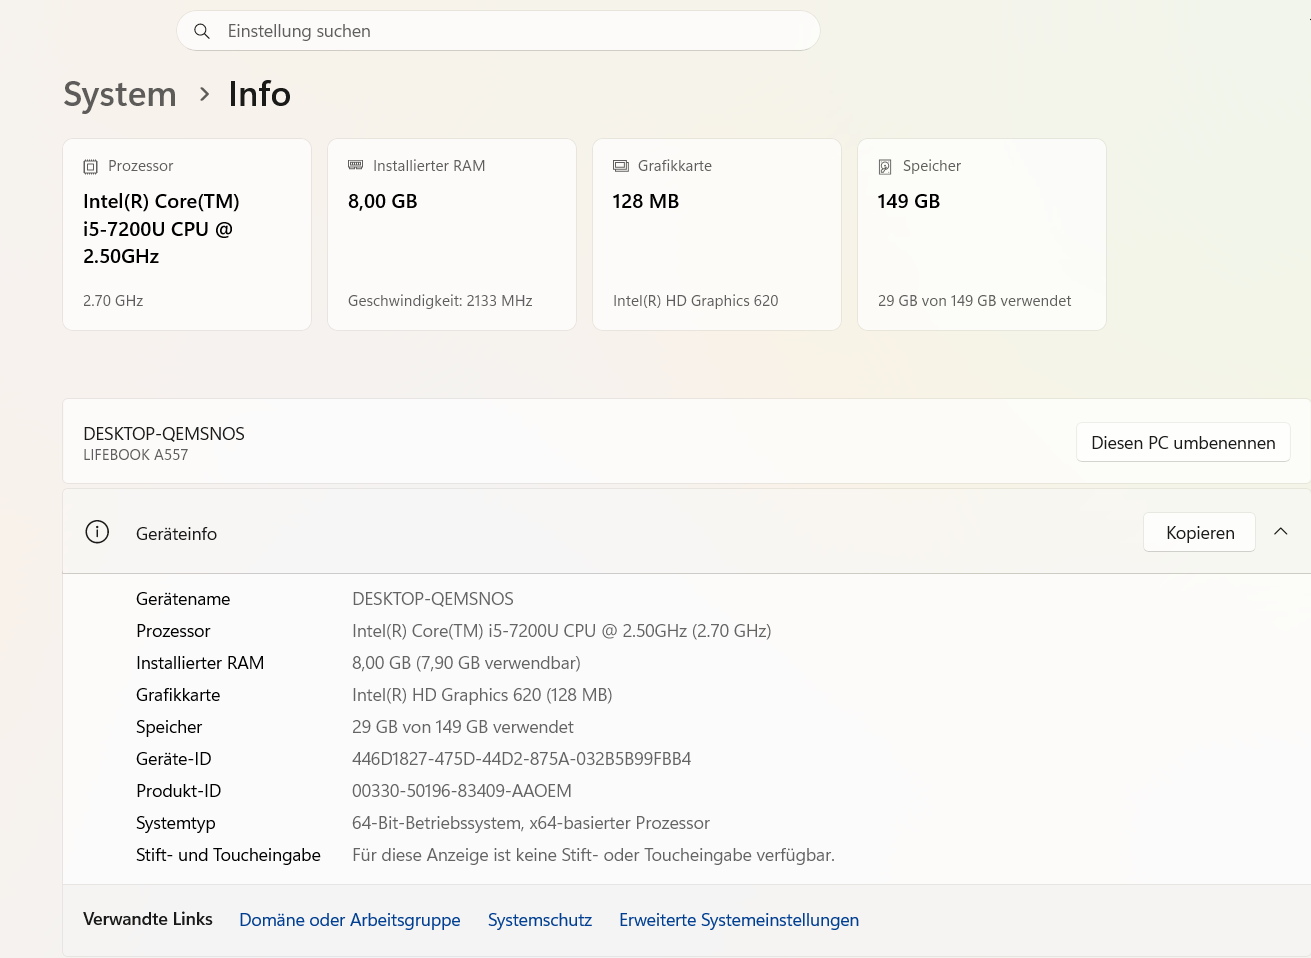Click the 'Speicher' label in the Geräteinfo list
The width and height of the screenshot is (1311, 958).
169,727
